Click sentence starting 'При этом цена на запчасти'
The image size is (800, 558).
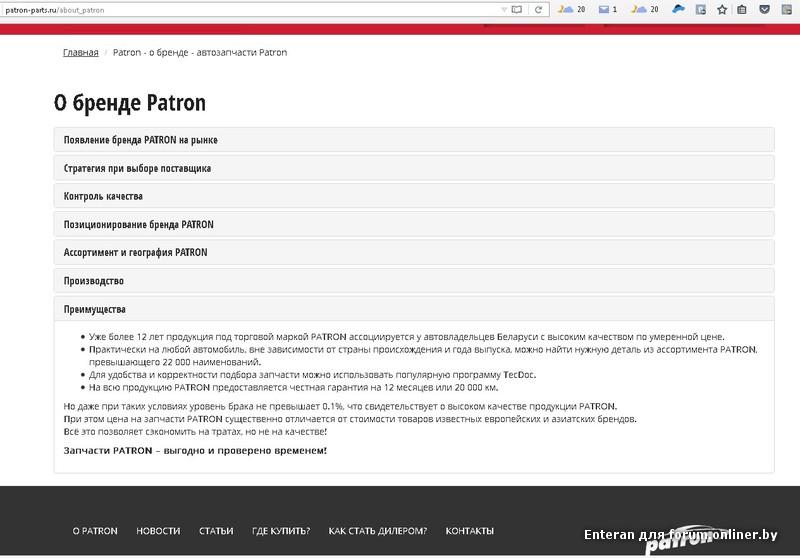pyautogui.click(x=350, y=419)
